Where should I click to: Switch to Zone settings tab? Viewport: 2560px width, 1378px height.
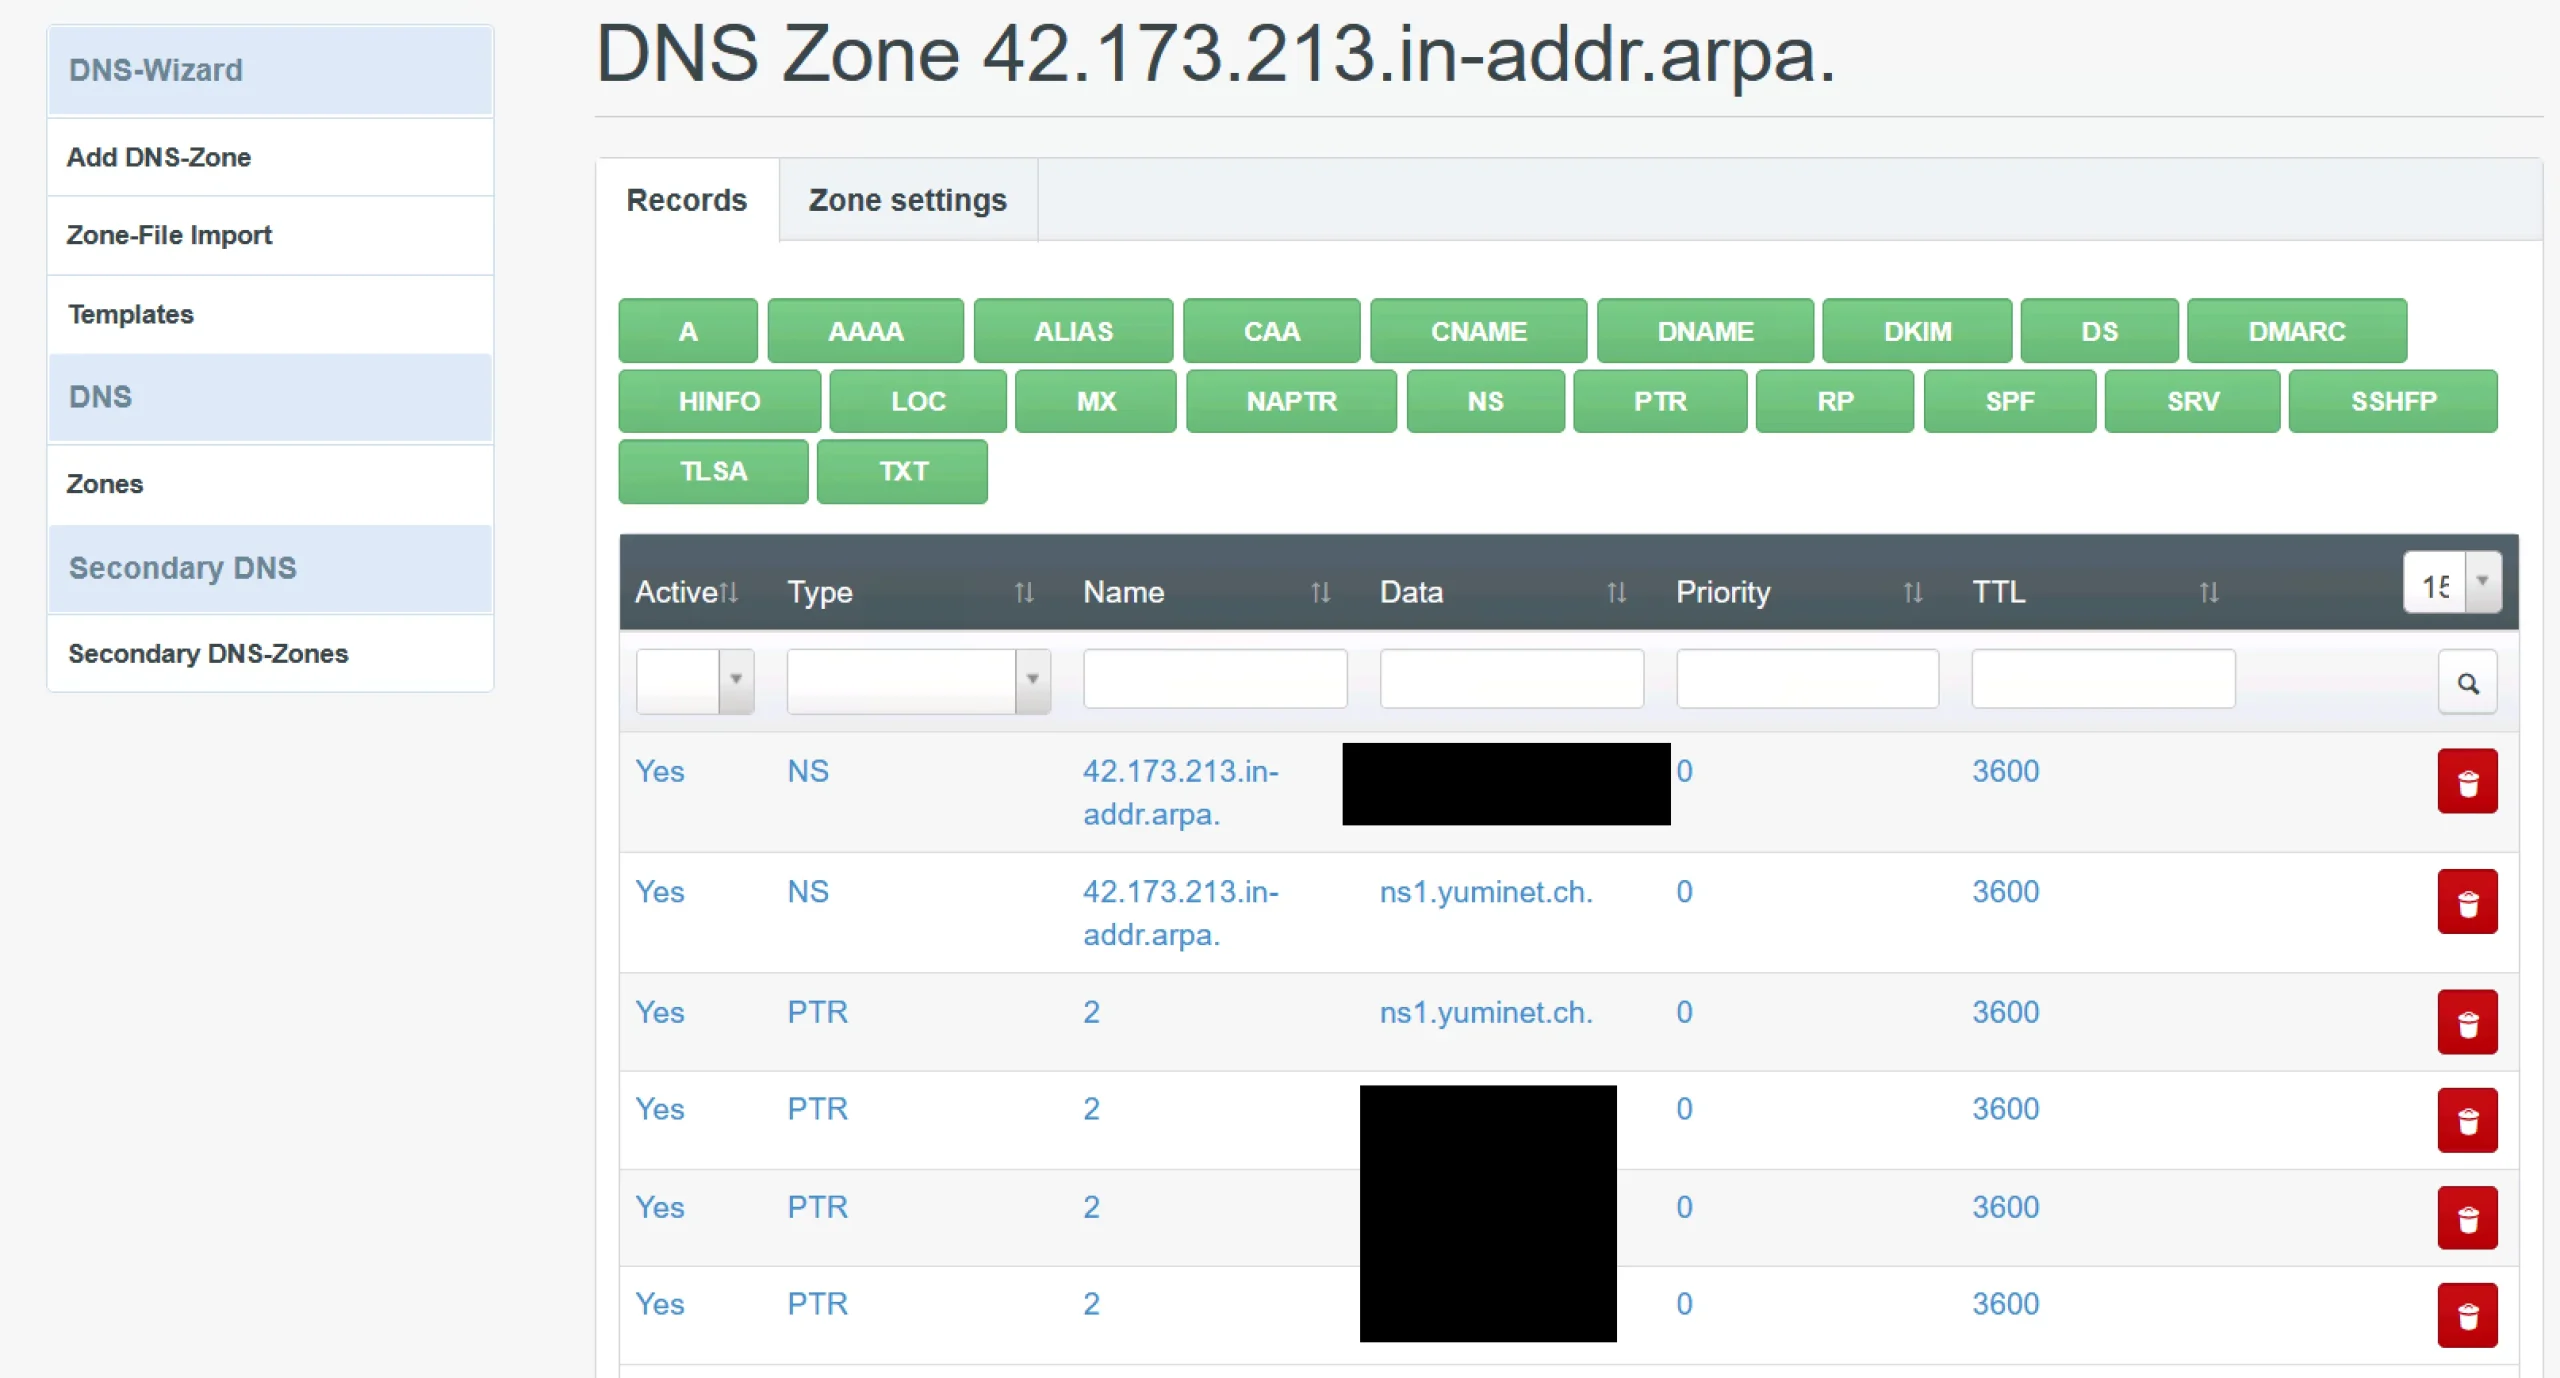(907, 200)
